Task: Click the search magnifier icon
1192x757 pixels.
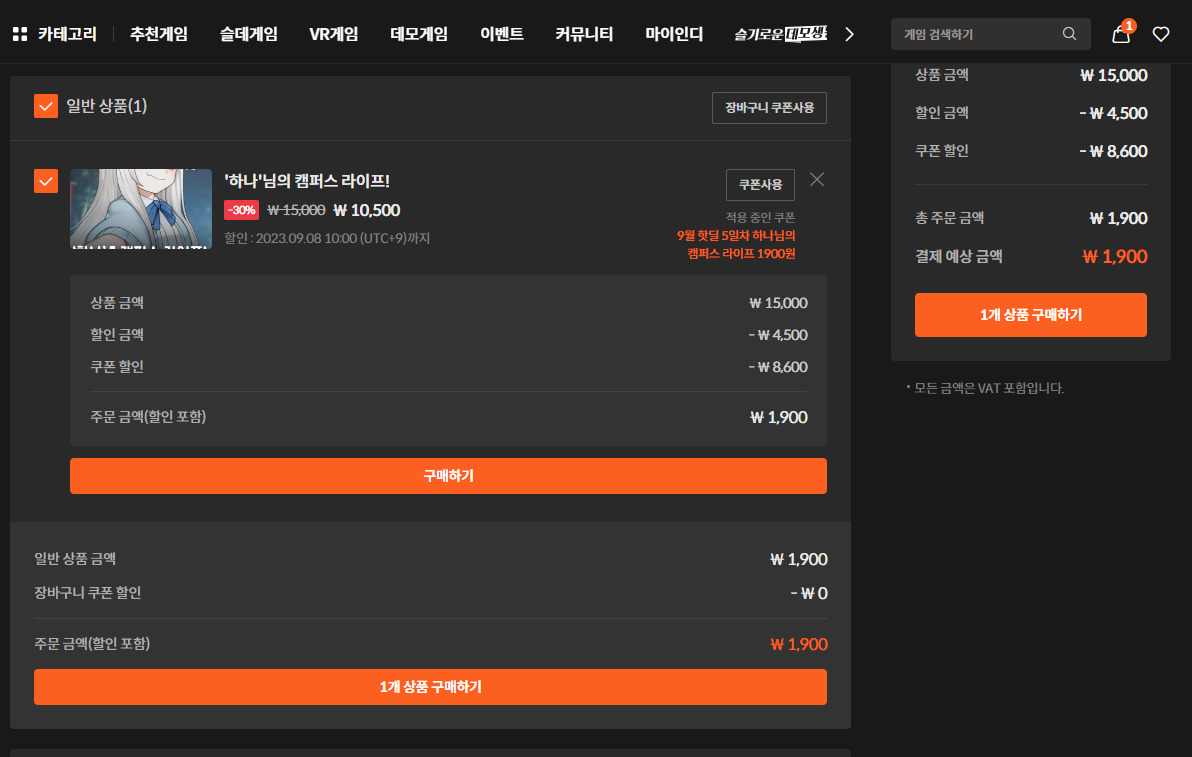Action: 1069,34
